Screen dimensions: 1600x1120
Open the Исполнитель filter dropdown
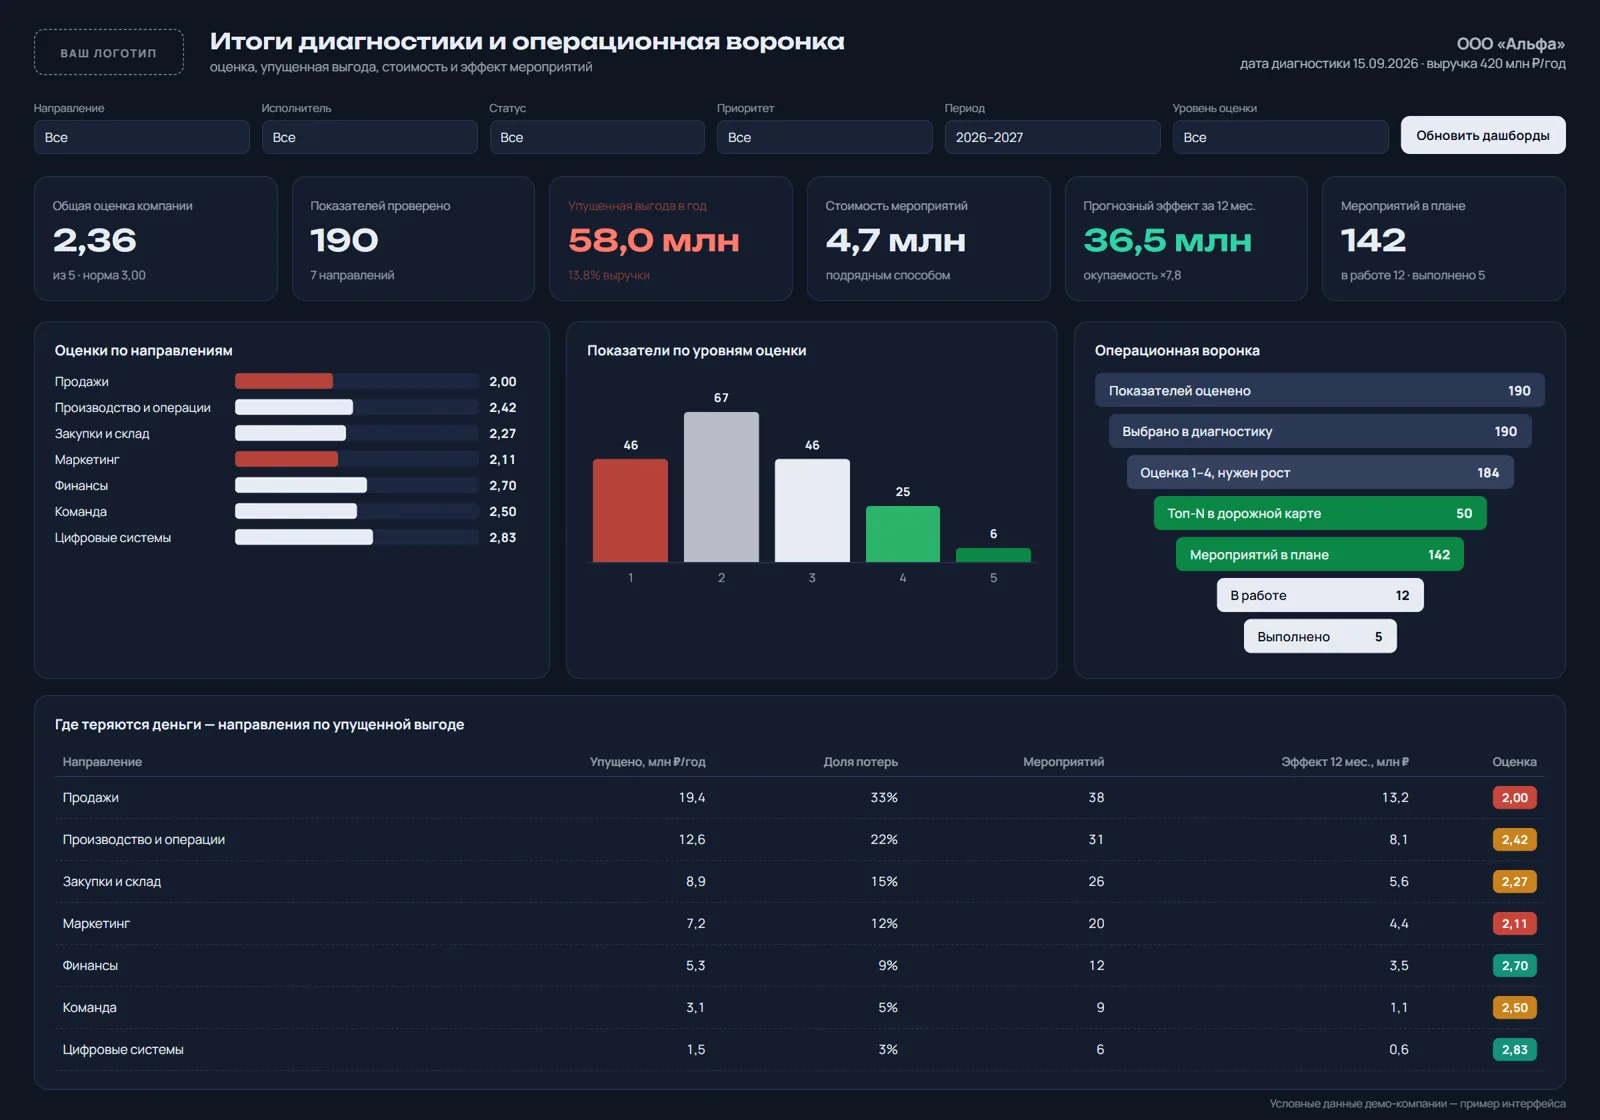[x=369, y=137]
